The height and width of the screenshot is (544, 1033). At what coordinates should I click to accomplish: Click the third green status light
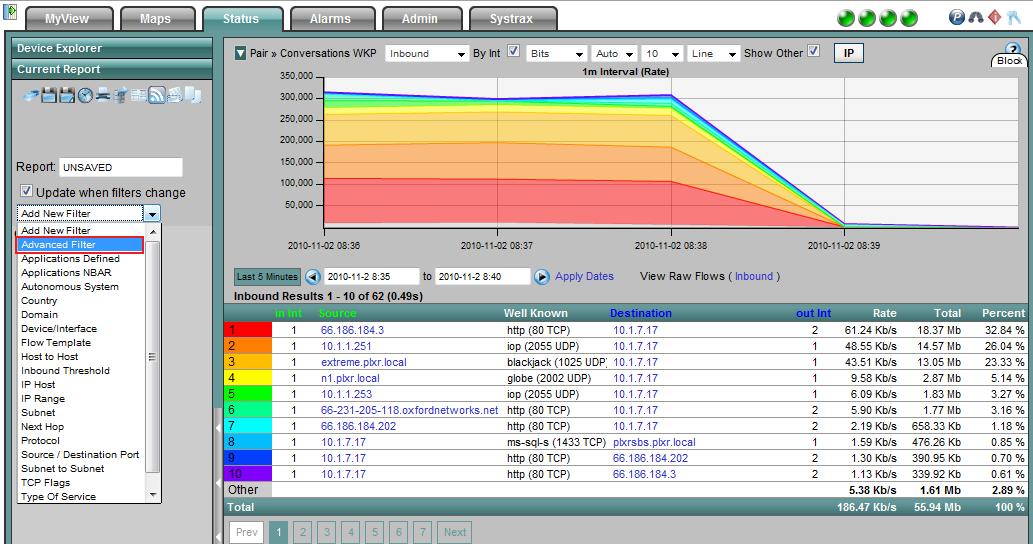tap(888, 18)
